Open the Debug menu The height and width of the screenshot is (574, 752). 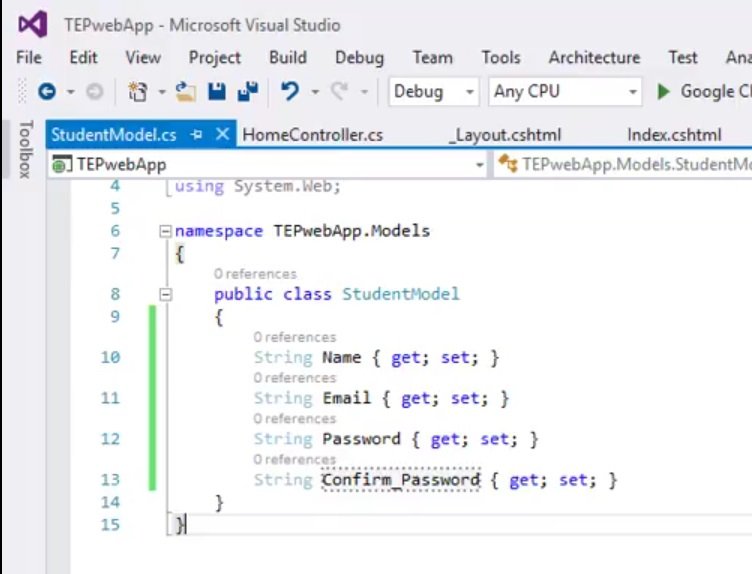(360, 58)
